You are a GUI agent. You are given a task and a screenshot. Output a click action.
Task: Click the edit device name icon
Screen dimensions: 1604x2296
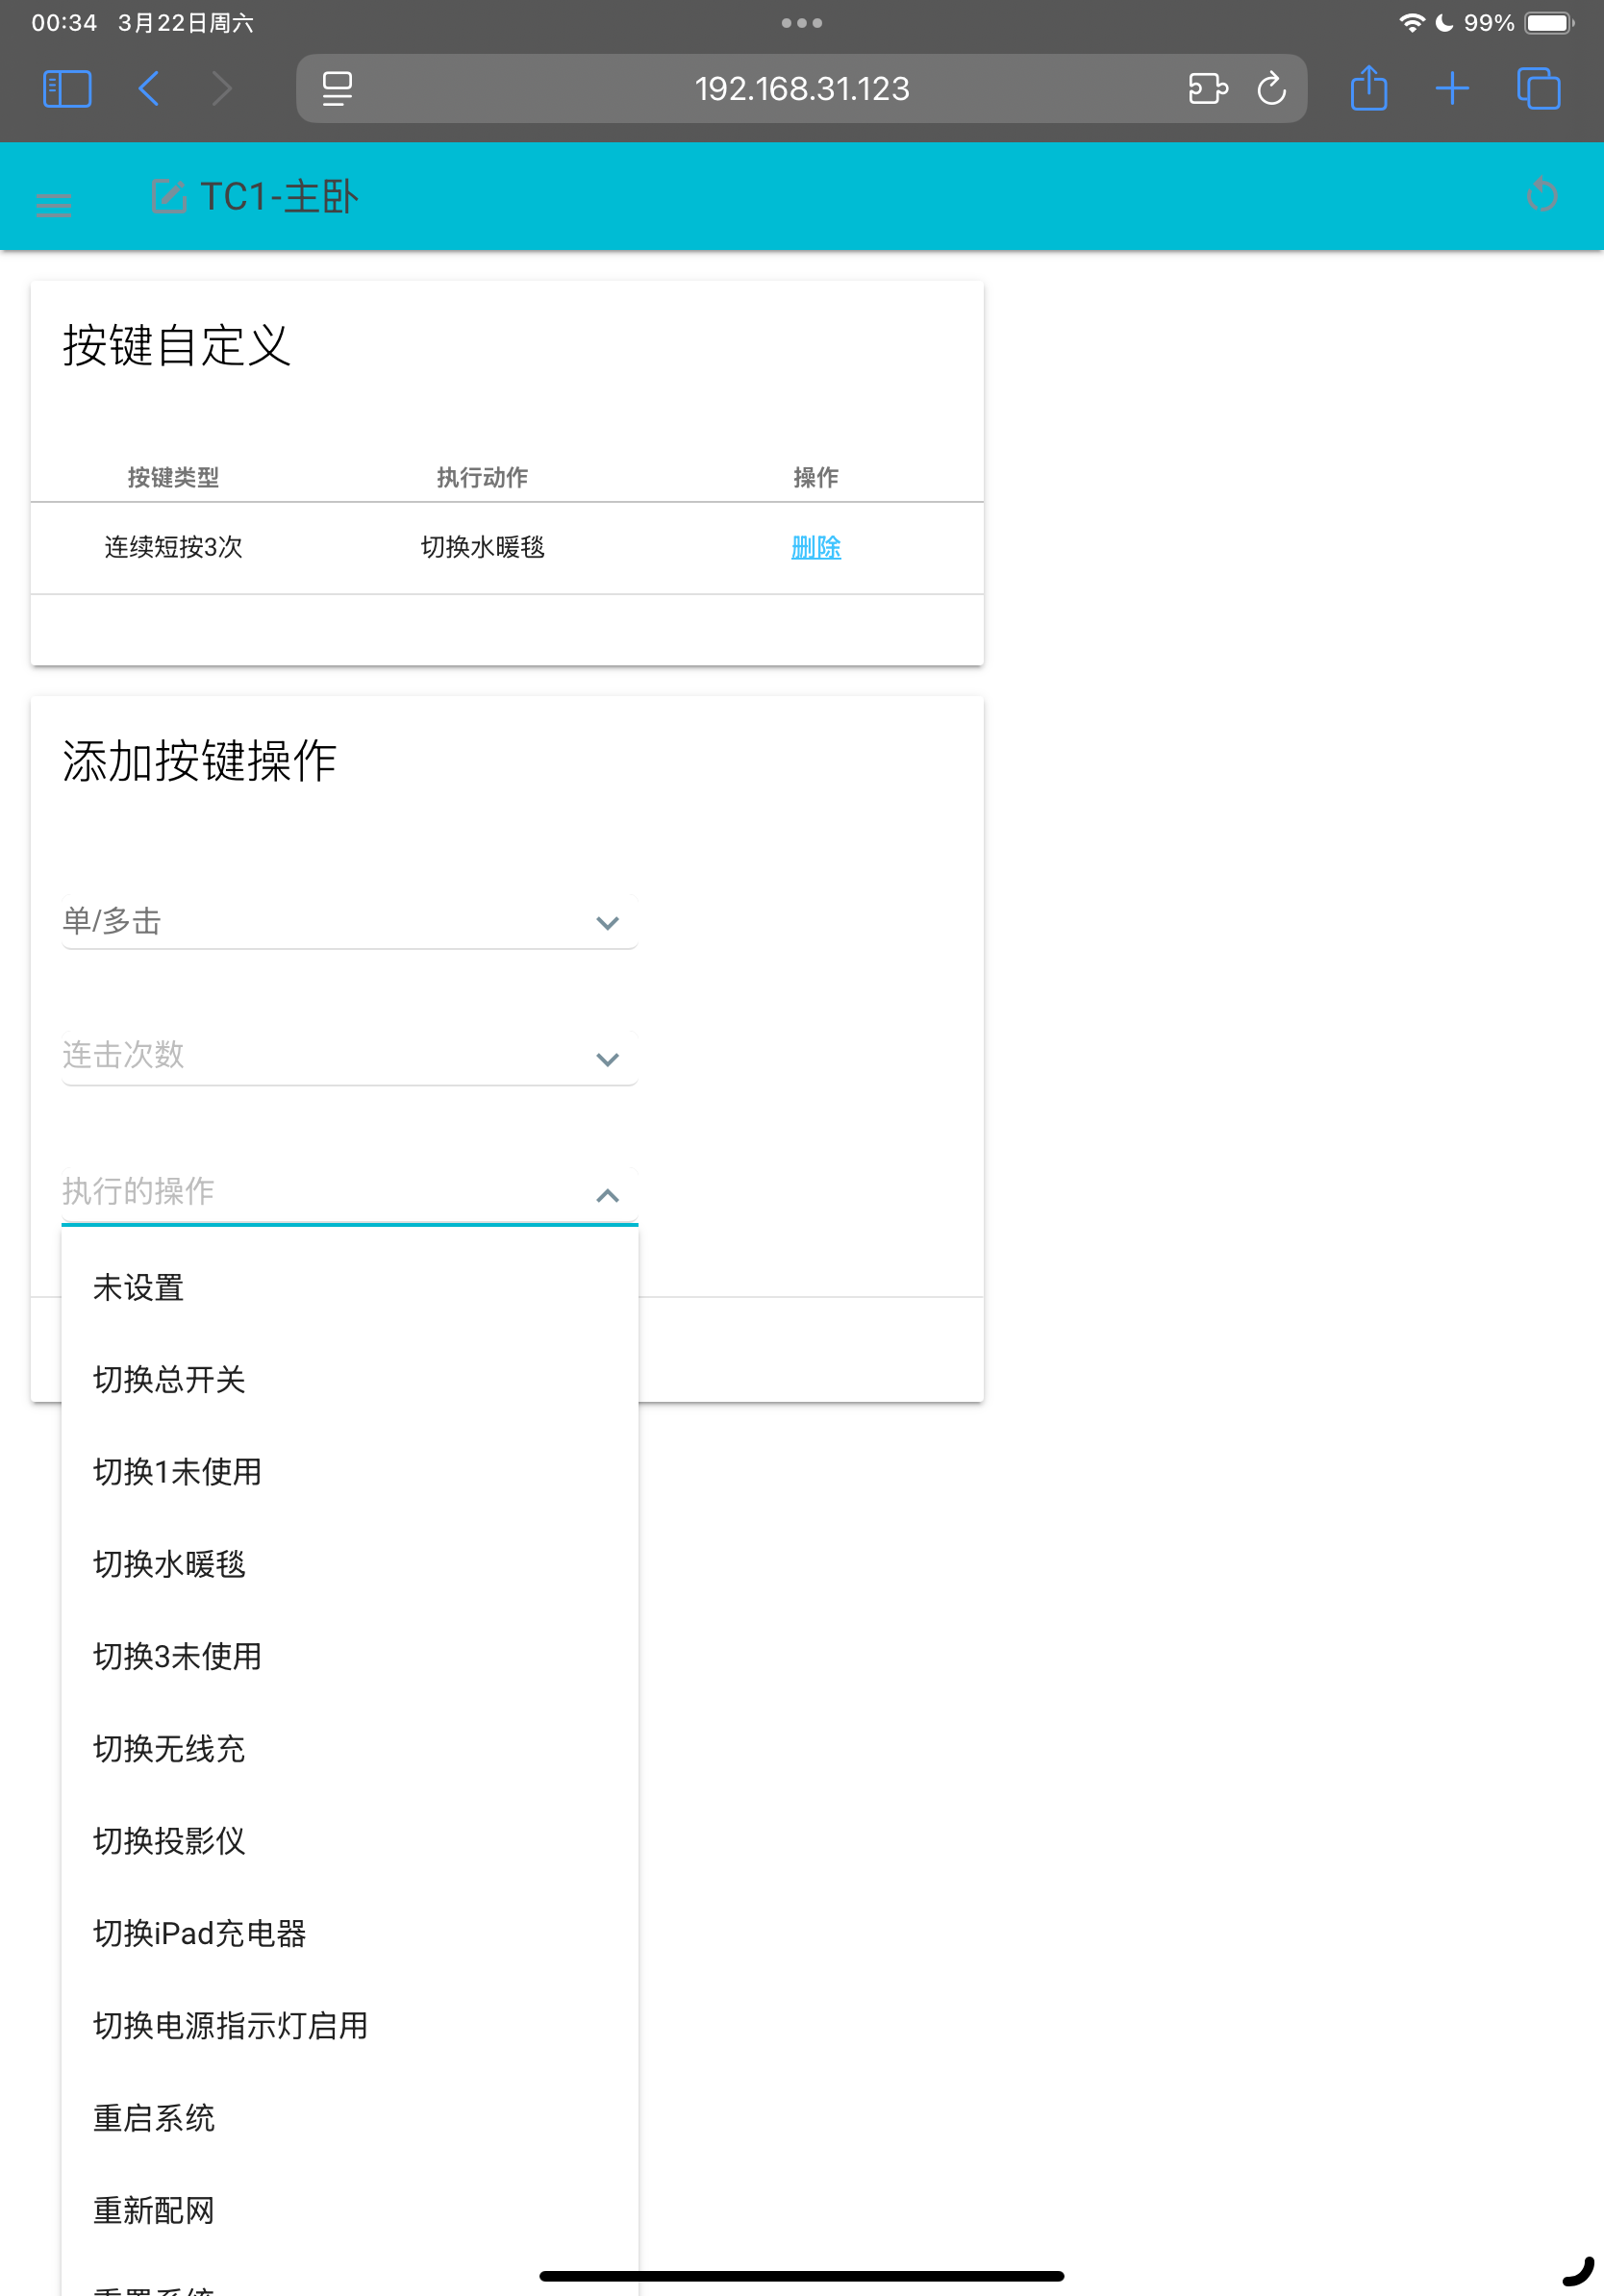(x=168, y=196)
